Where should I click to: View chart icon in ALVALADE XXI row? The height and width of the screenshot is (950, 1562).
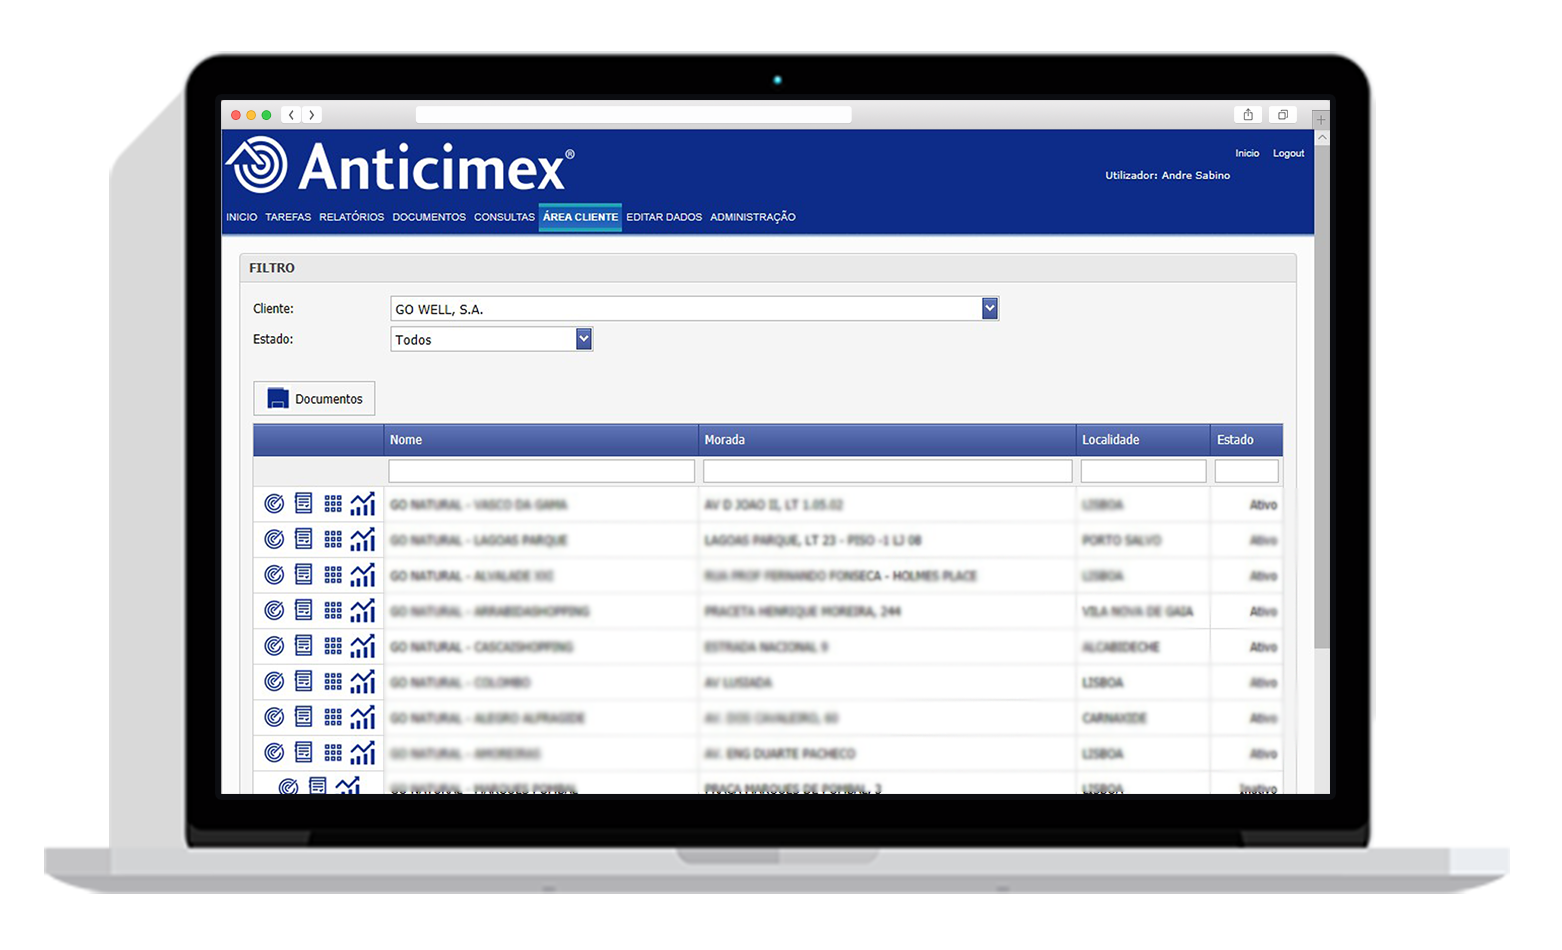pos(363,575)
